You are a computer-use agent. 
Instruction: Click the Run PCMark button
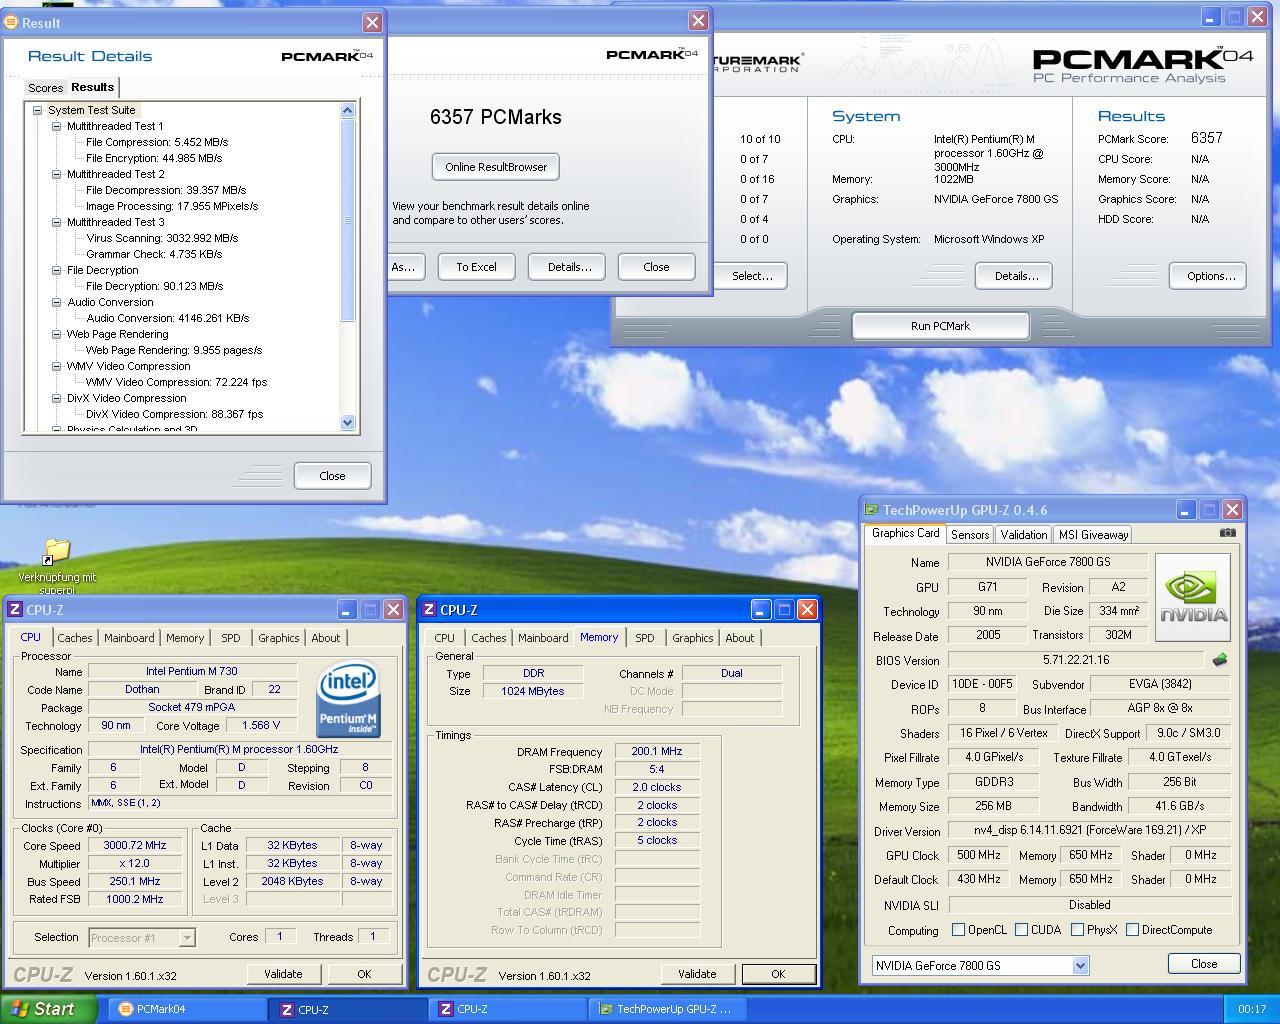pos(940,326)
